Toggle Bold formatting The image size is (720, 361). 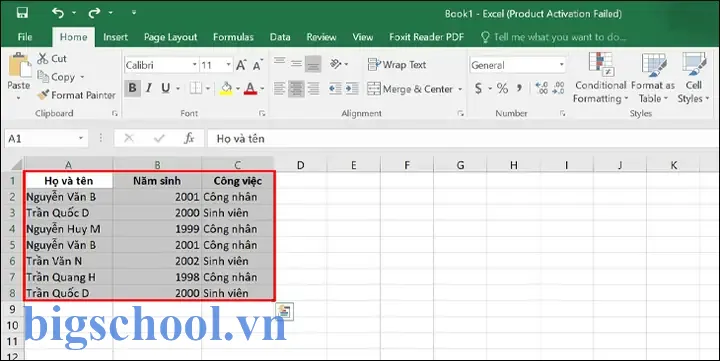pos(132,88)
